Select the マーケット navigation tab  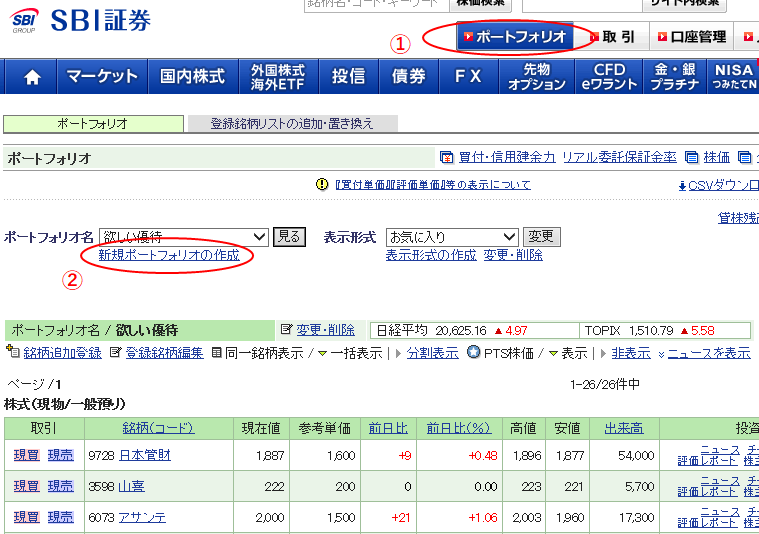(102, 76)
